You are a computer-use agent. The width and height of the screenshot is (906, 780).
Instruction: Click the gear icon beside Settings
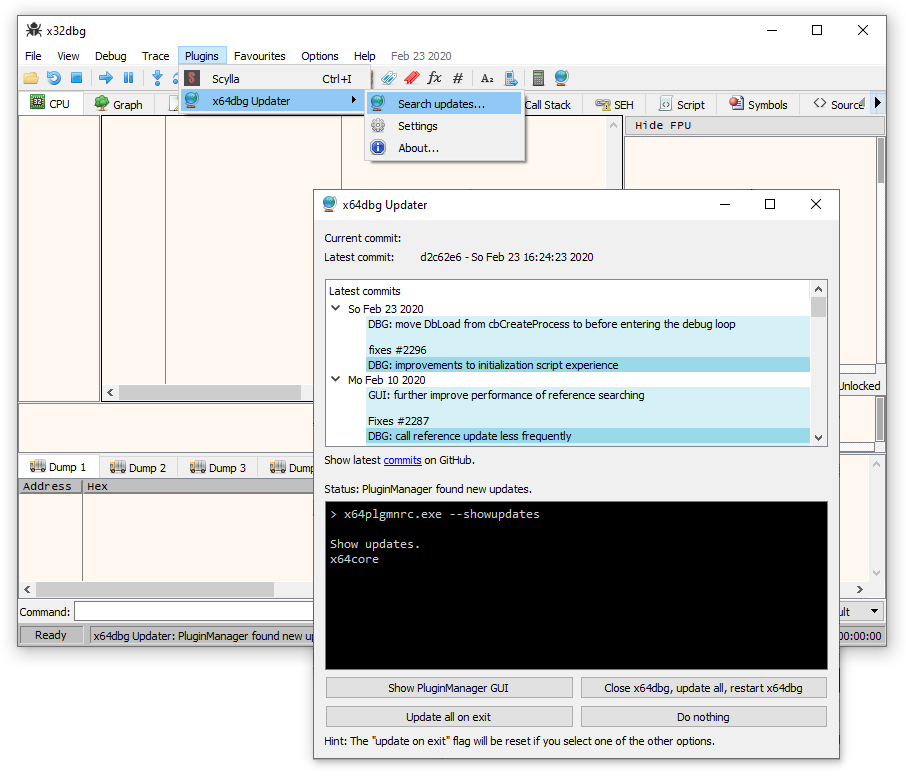[378, 125]
